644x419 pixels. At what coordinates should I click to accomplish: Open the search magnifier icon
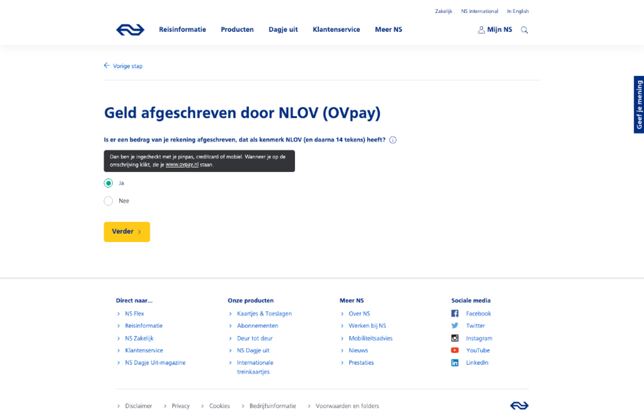coord(524,30)
